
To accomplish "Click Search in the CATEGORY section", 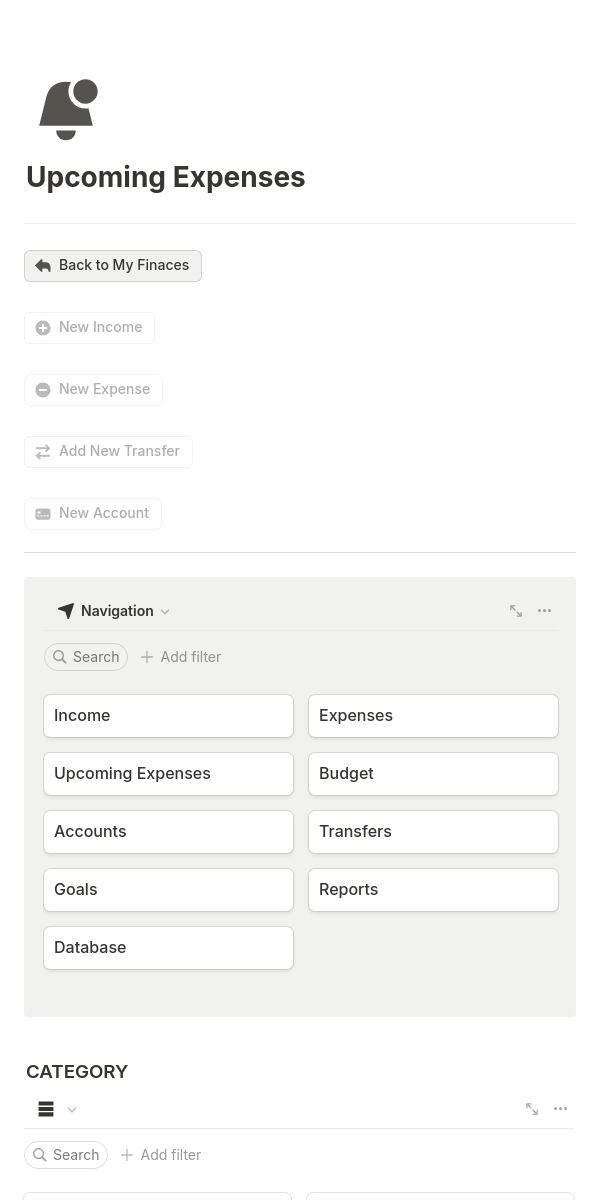I will pos(66,1155).
